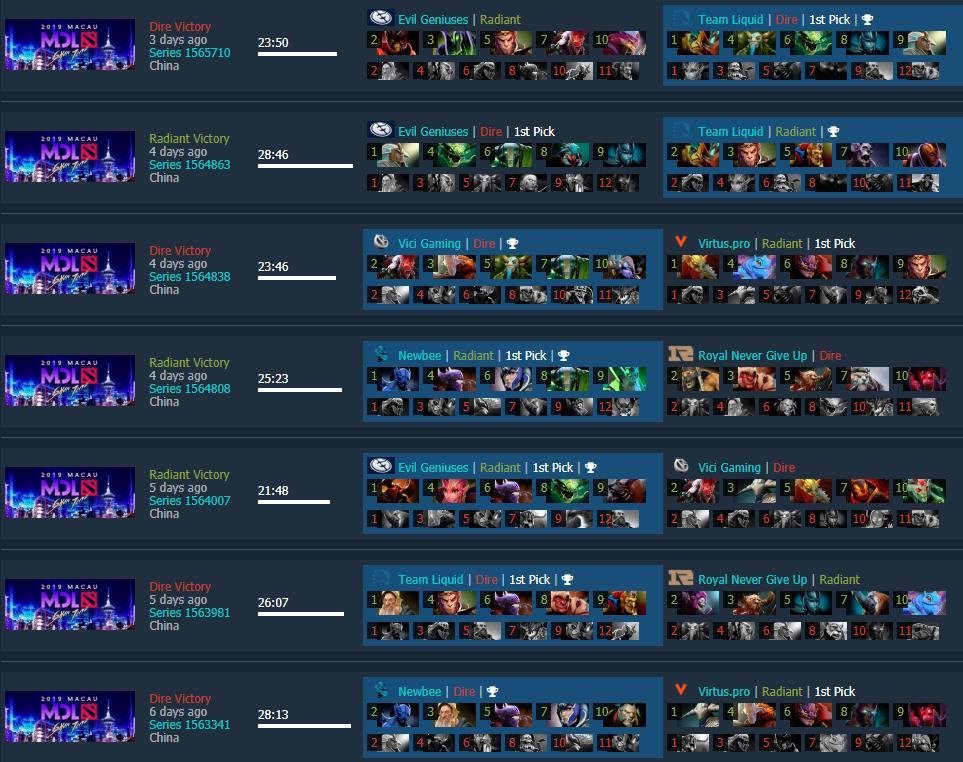Screen dimensions: 963x762
Task: Open the Virtus.pro team link in Series 1563341 row
Action: (x=723, y=691)
